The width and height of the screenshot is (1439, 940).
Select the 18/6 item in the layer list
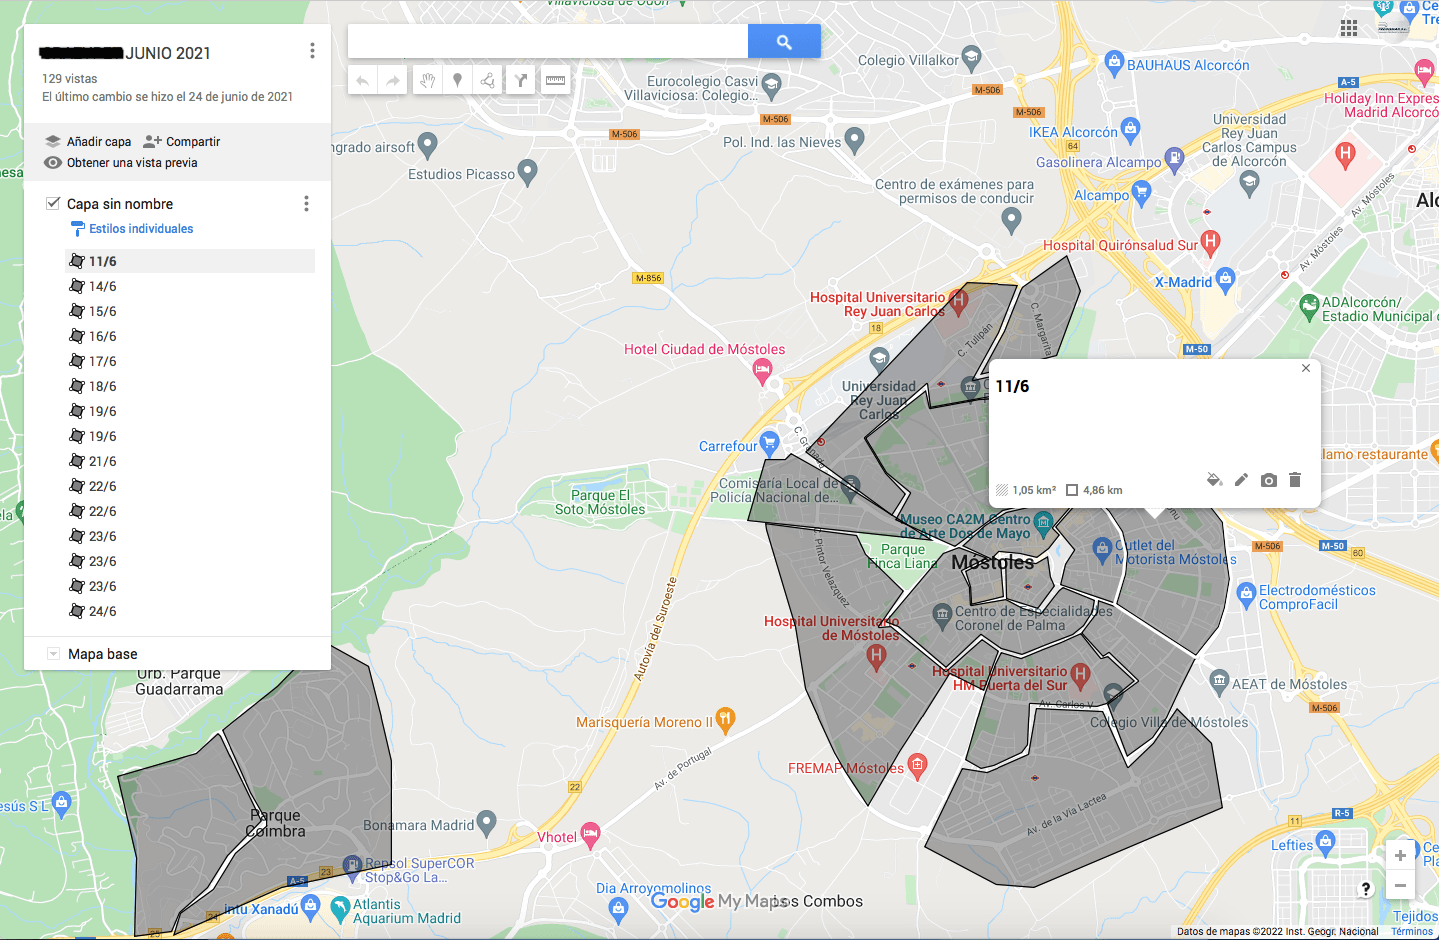(x=190, y=386)
